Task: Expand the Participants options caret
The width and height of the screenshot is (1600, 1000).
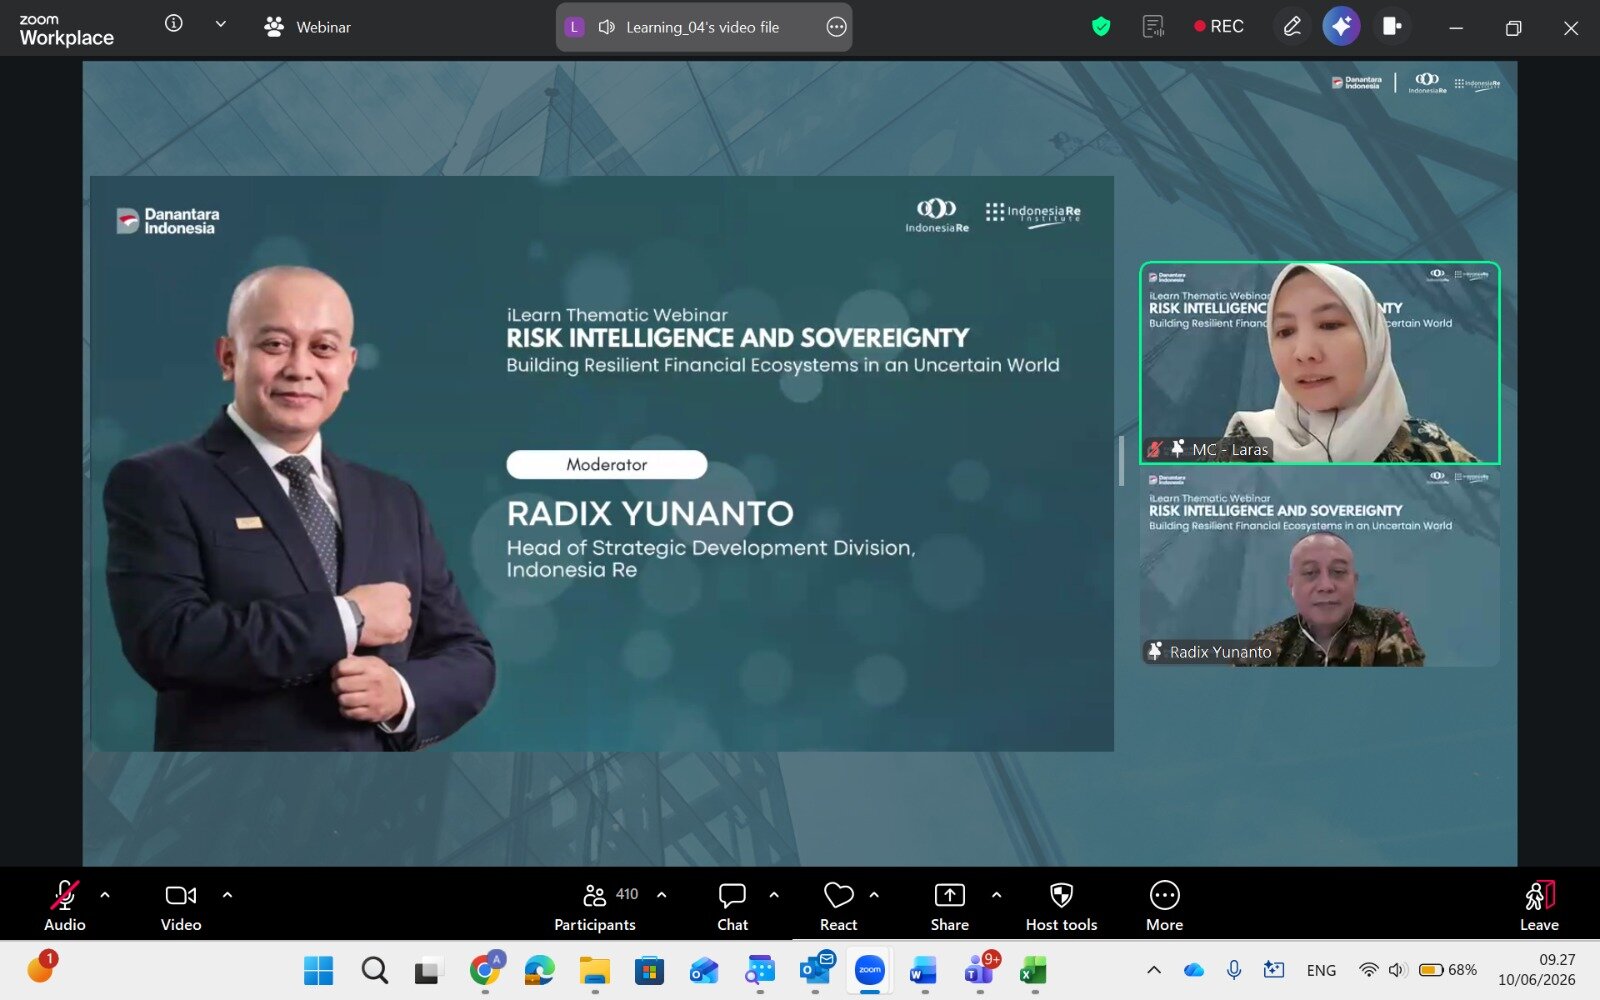Action: click(x=661, y=895)
